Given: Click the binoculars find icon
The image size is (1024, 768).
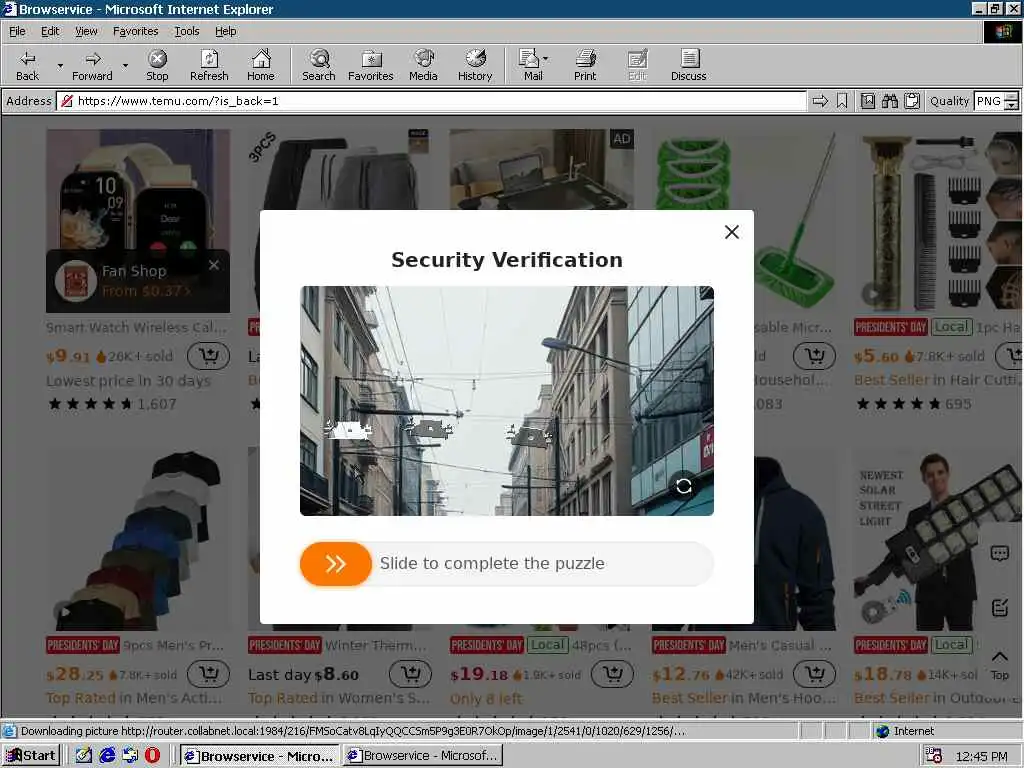Looking at the screenshot, I should tap(889, 101).
